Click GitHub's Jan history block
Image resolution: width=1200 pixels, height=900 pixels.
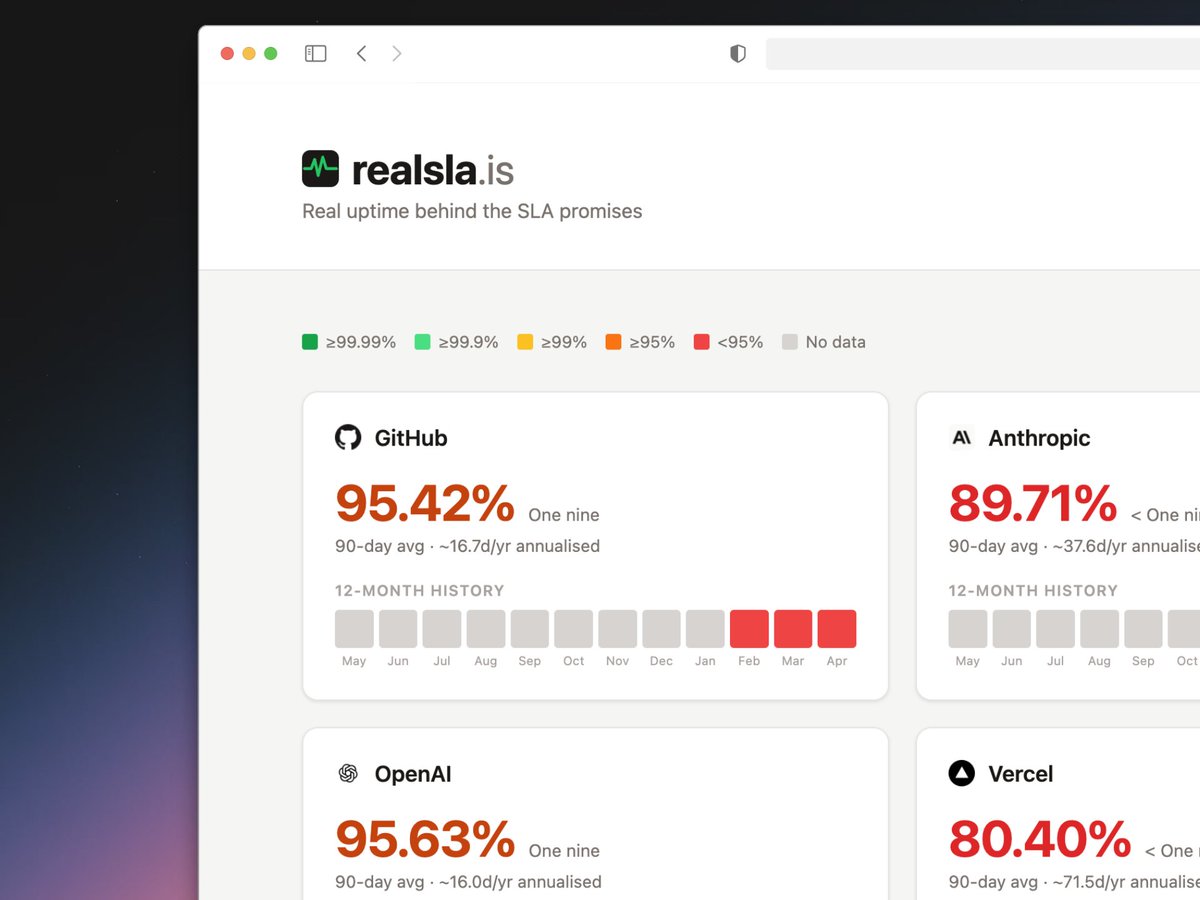click(x=705, y=629)
